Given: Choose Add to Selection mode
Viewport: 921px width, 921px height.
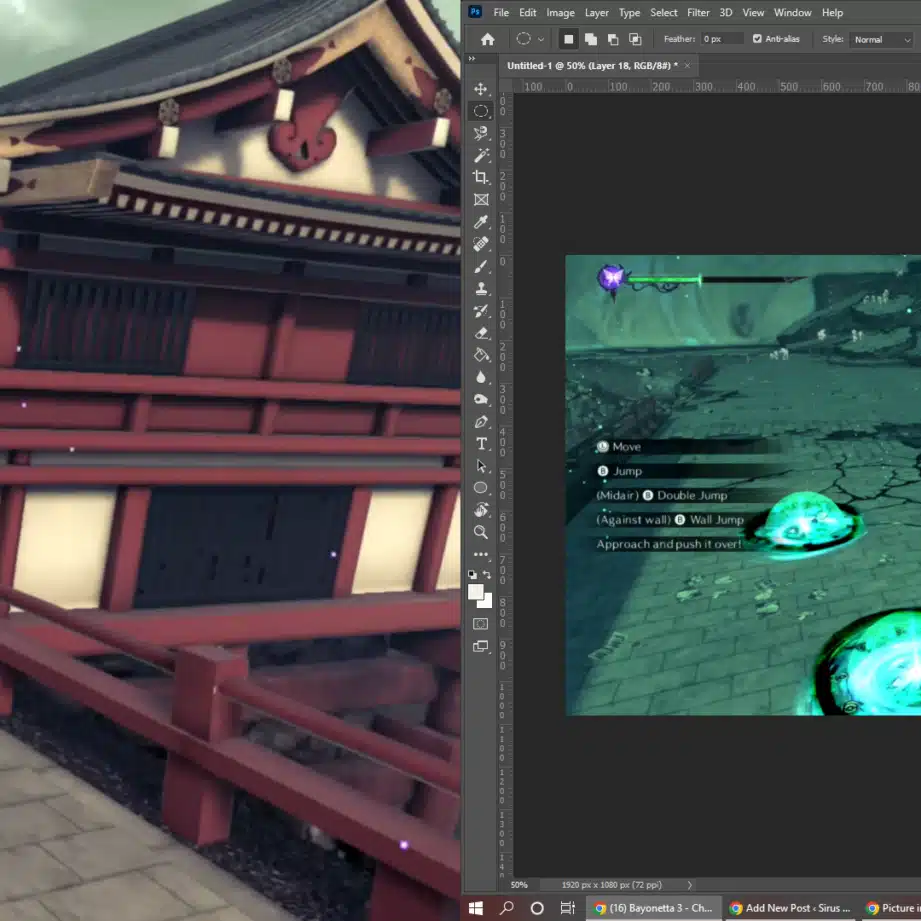Looking at the screenshot, I should pos(591,39).
